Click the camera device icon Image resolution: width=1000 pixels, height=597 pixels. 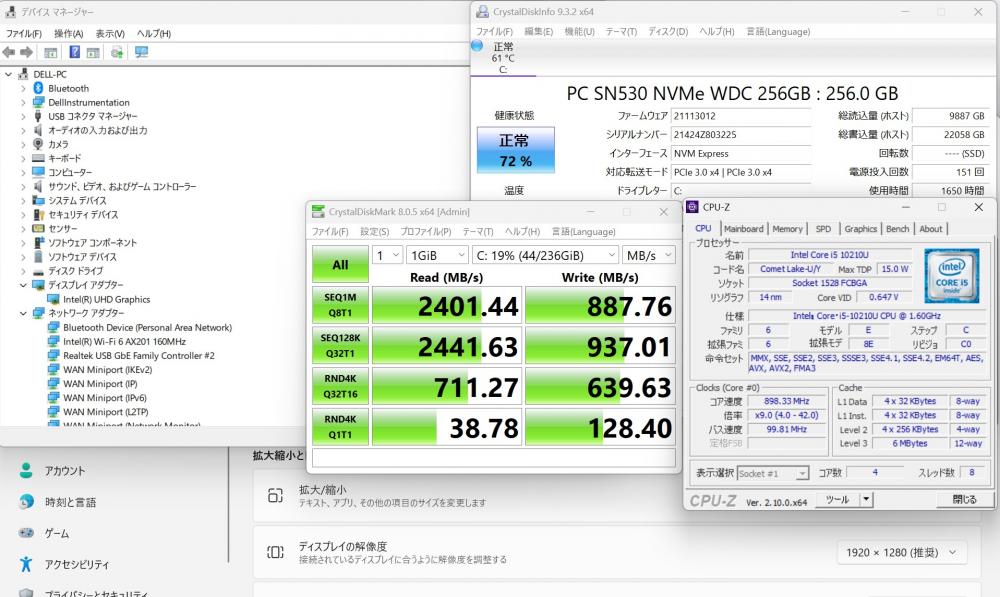tap(38, 144)
